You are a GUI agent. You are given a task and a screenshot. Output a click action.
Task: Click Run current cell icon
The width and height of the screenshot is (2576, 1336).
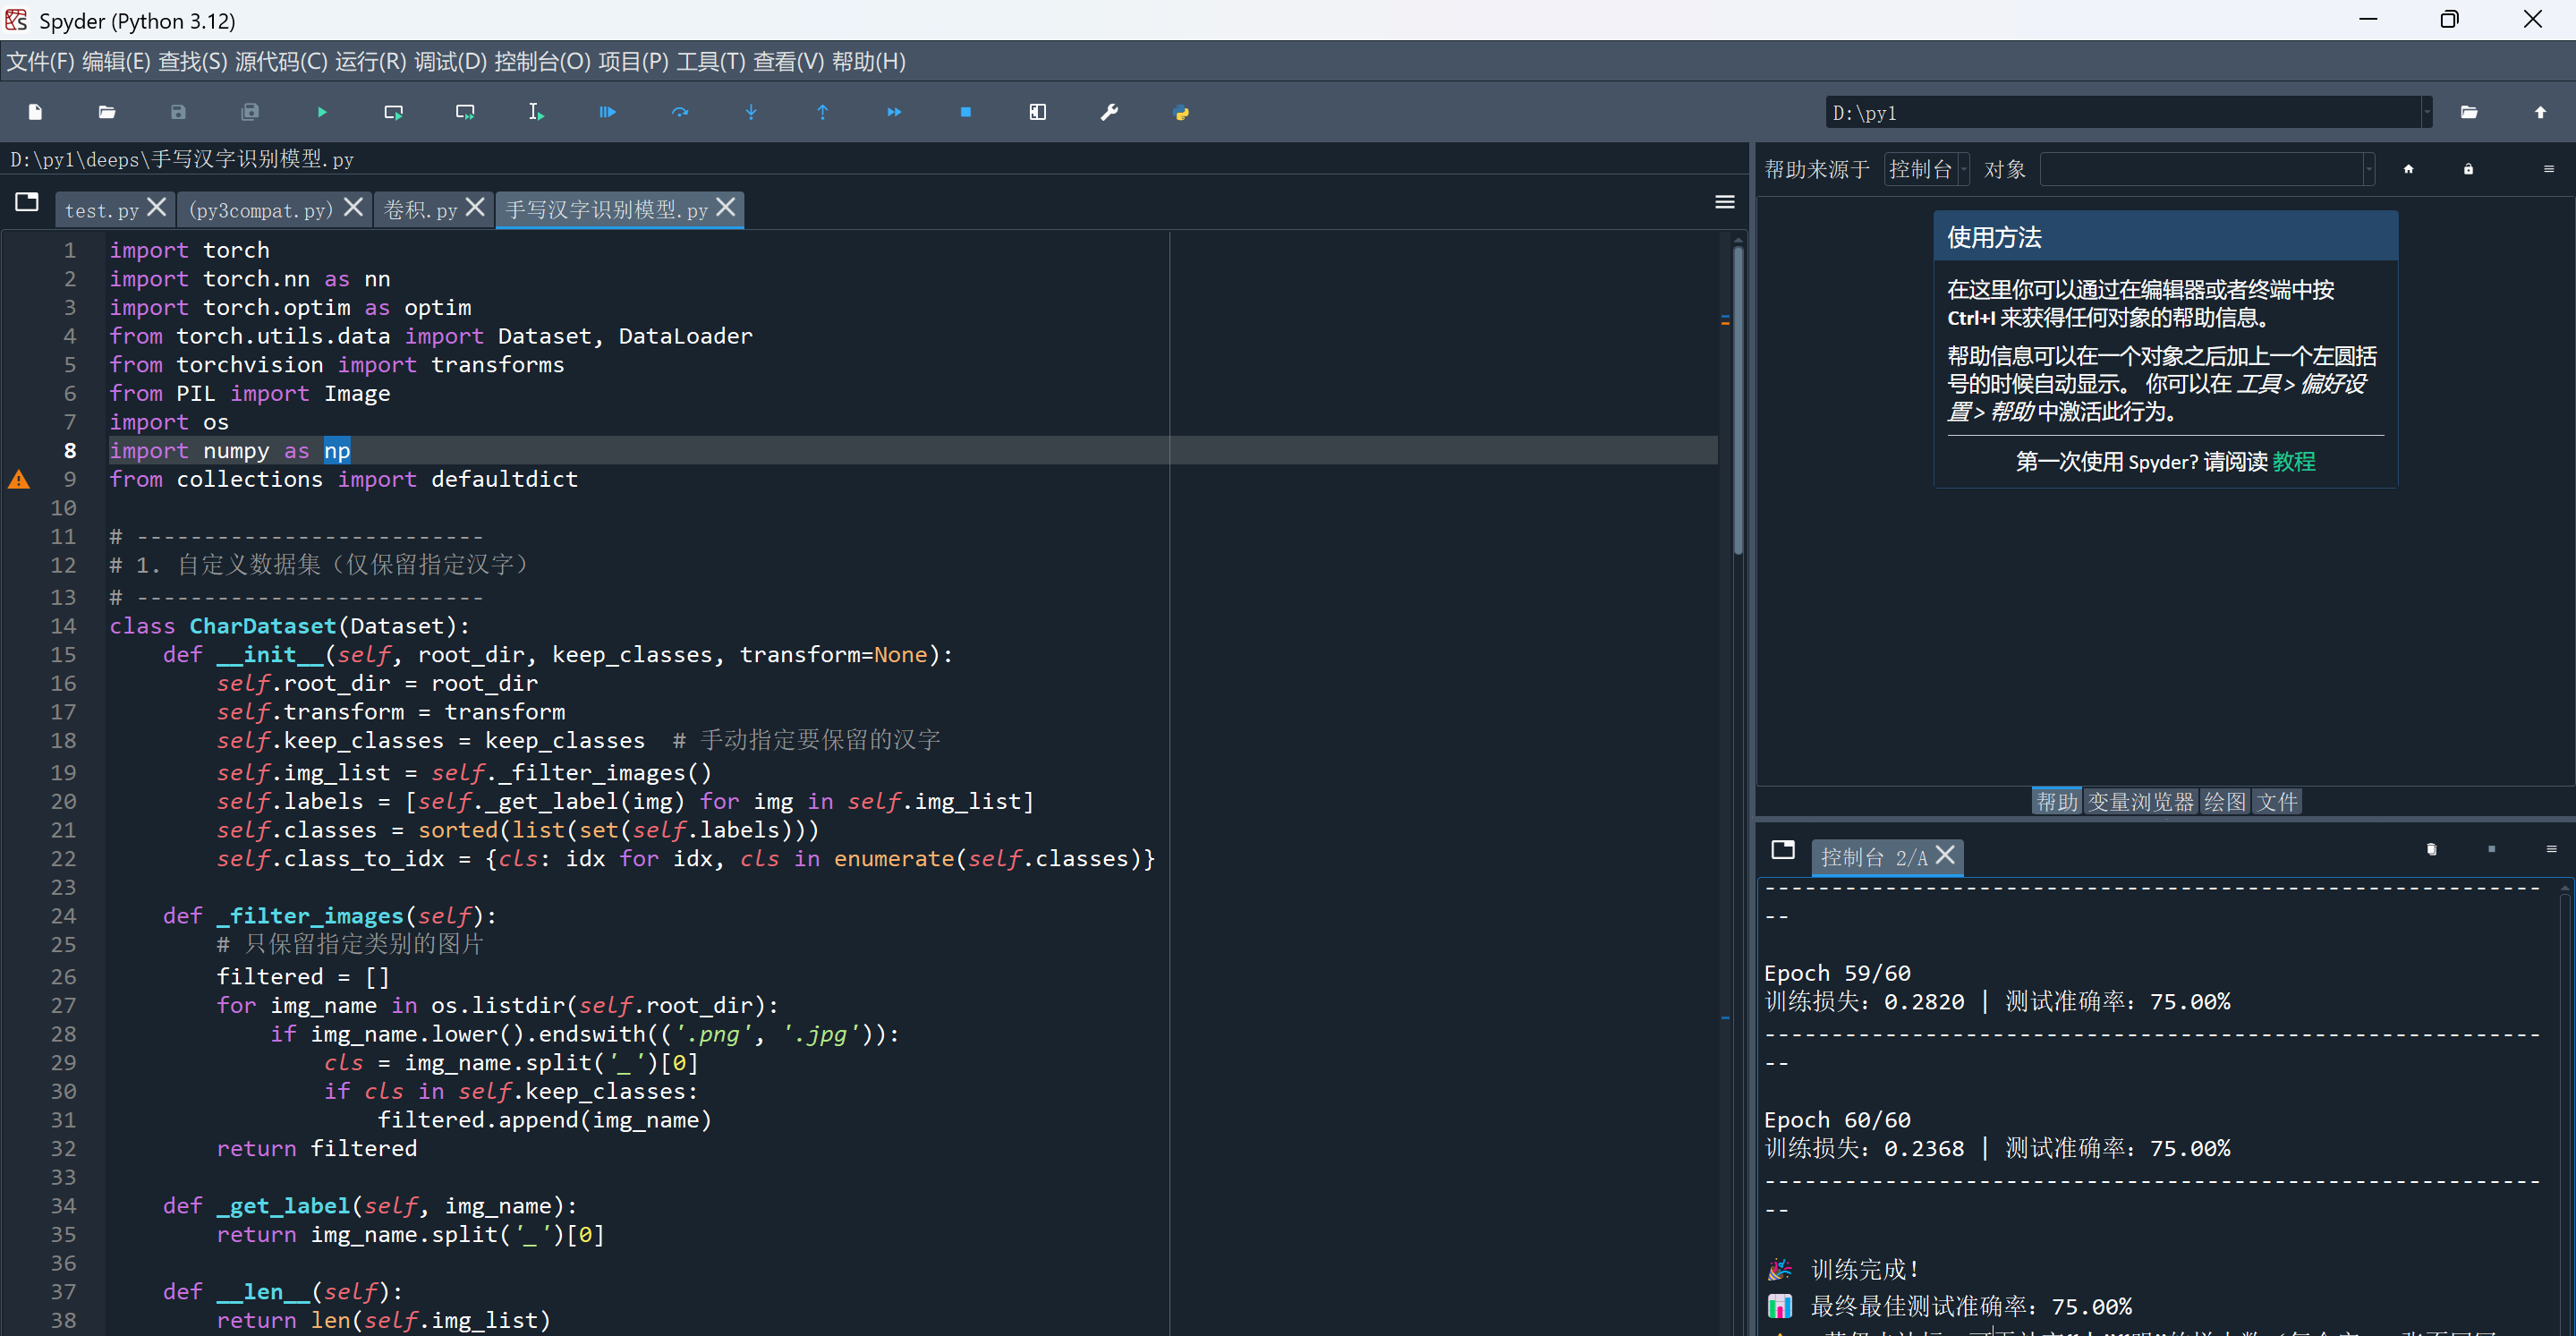[x=393, y=112]
